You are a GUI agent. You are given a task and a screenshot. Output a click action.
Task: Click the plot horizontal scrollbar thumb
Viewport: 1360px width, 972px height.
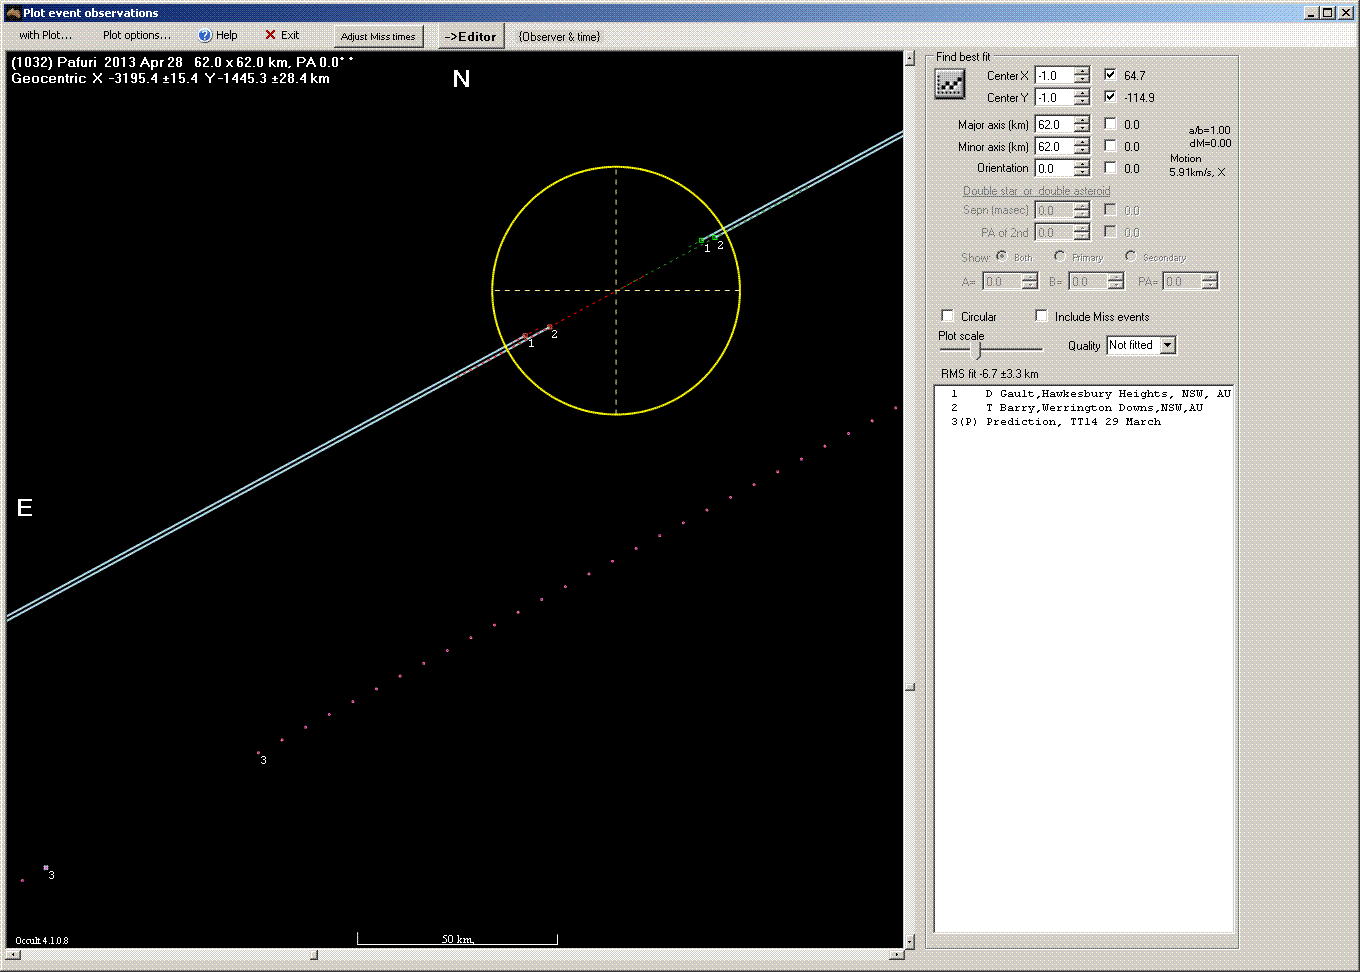pos(314,955)
